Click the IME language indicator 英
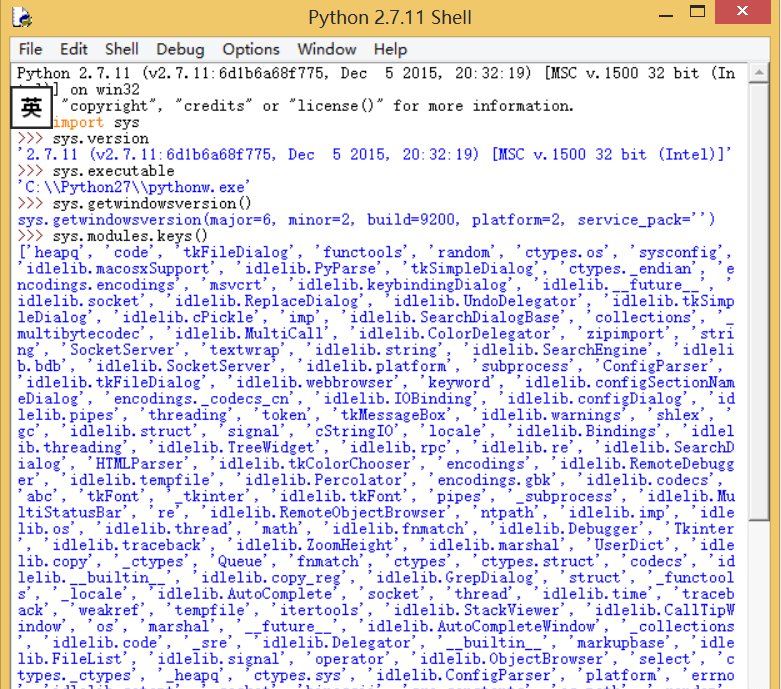781x689 pixels. (x=31, y=107)
